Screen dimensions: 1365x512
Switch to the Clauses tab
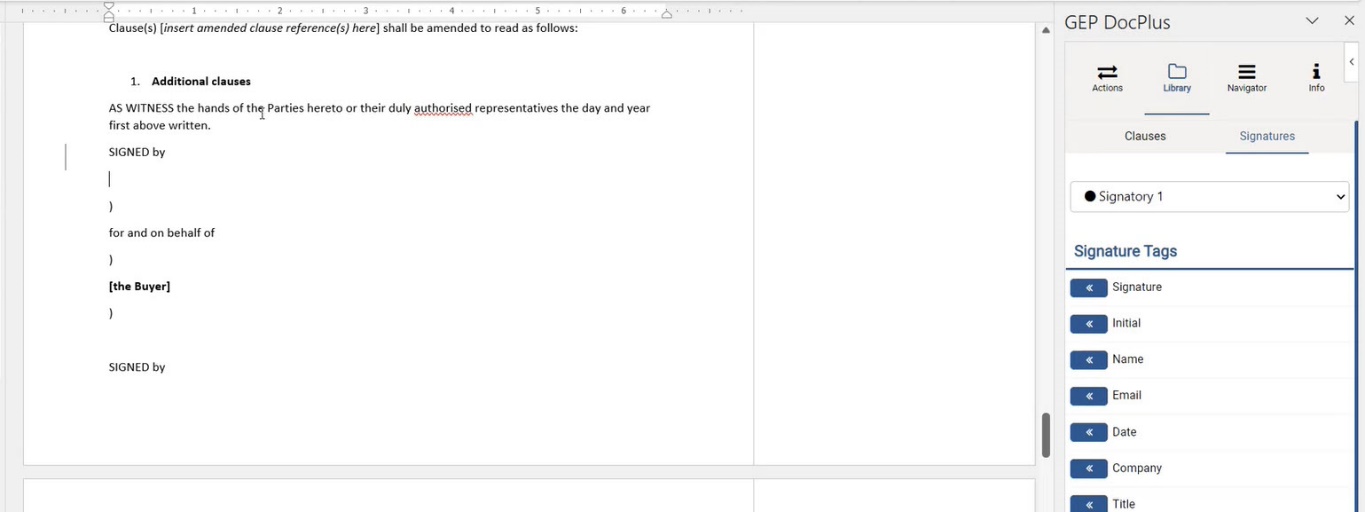tap(1145, 136)
